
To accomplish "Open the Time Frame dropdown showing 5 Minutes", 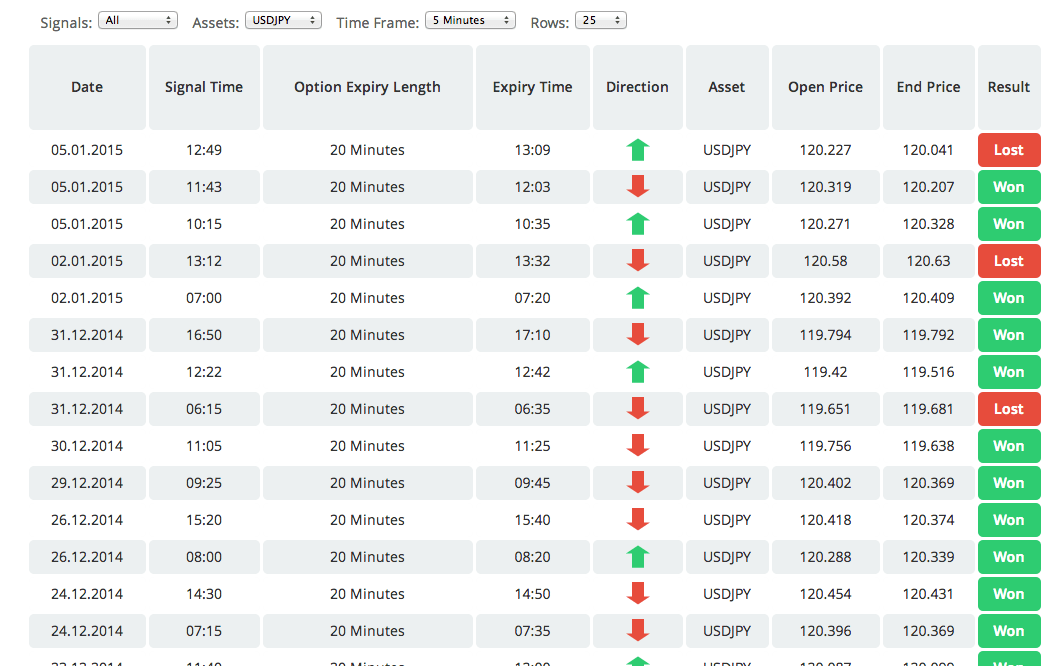I will (470, 20).
